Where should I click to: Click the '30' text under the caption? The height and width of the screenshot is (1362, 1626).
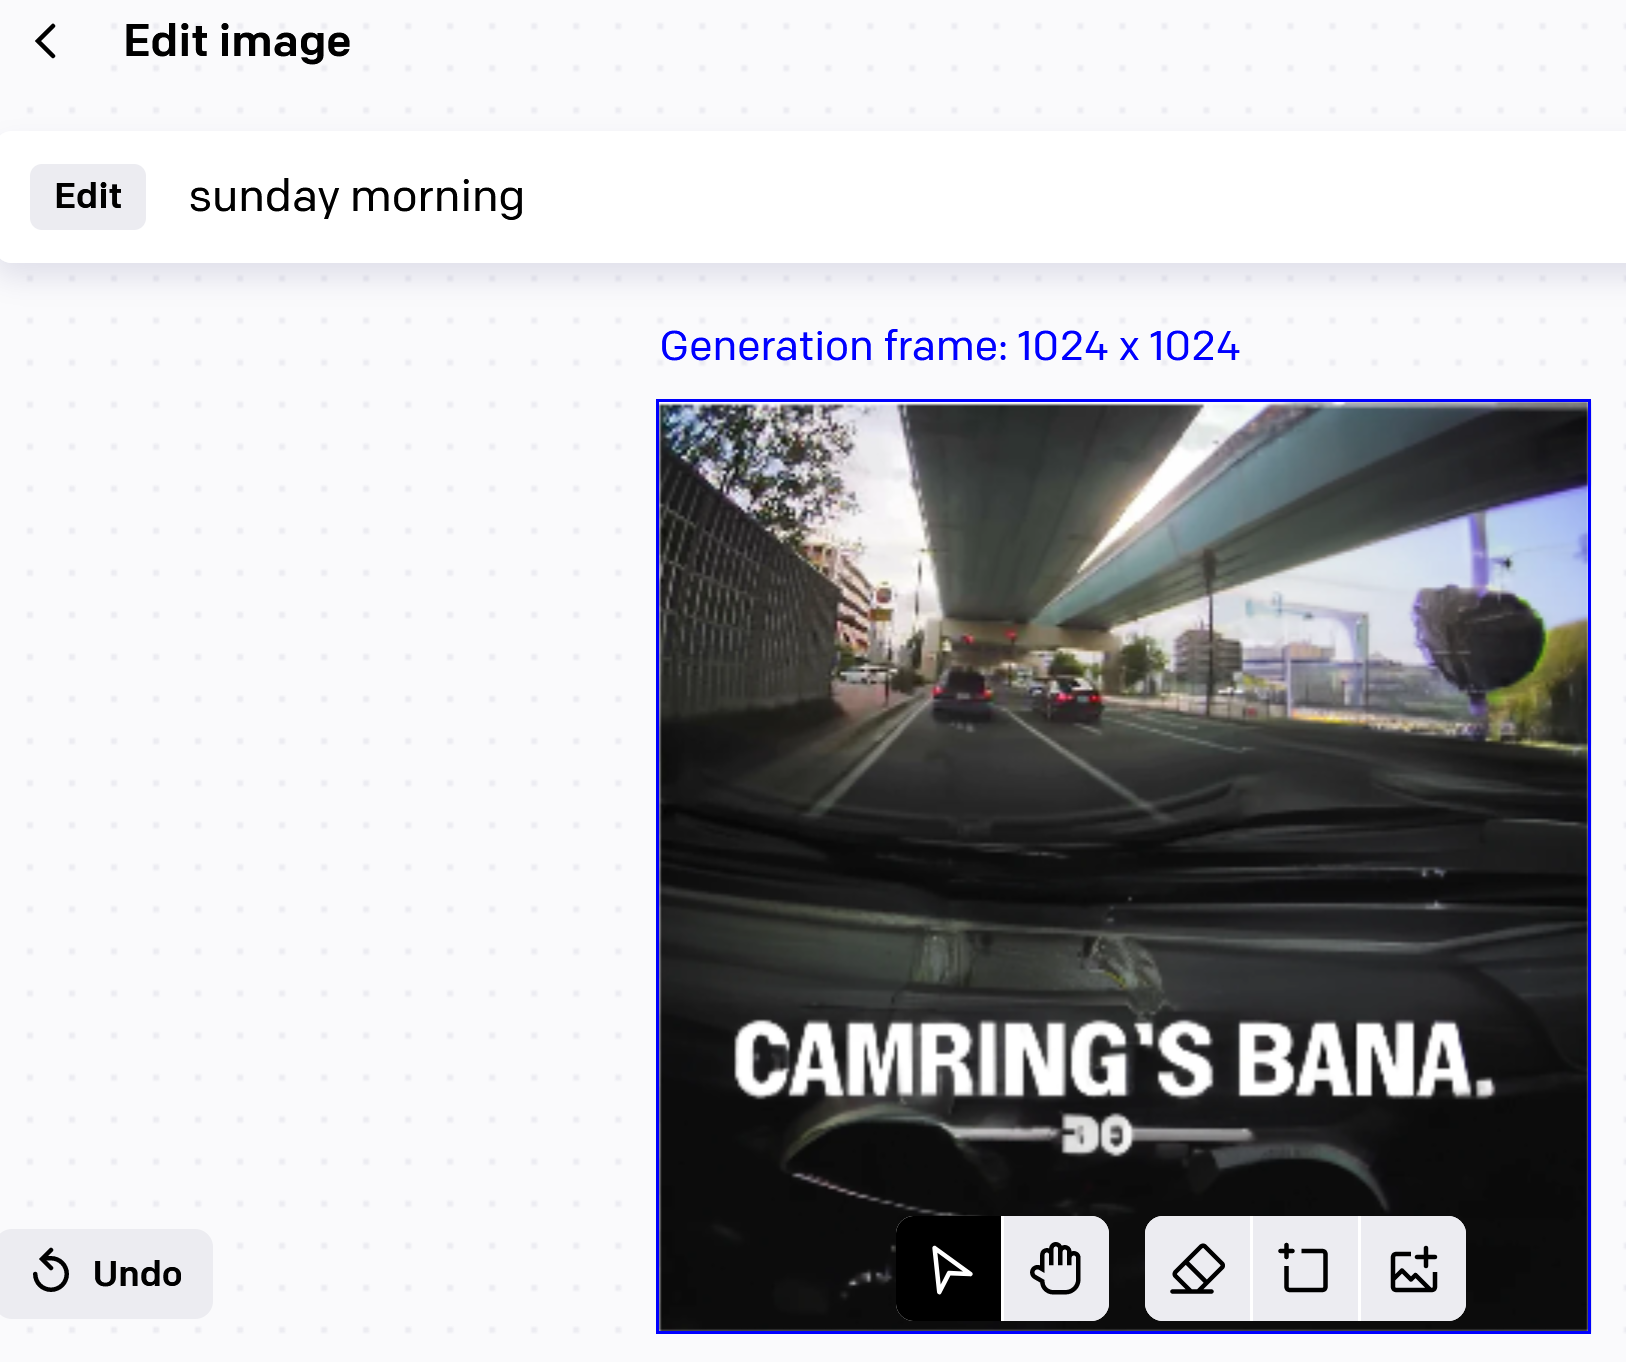(1096, 1136)
